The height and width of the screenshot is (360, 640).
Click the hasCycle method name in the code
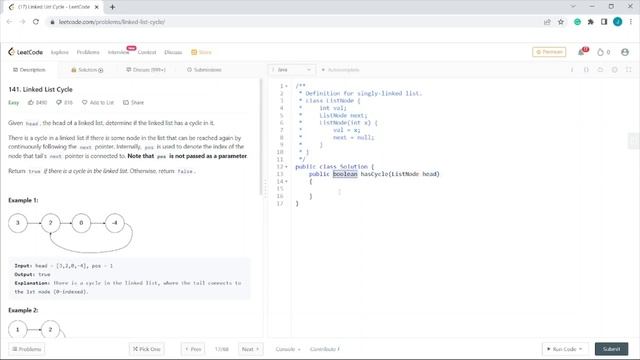point(374,174)
